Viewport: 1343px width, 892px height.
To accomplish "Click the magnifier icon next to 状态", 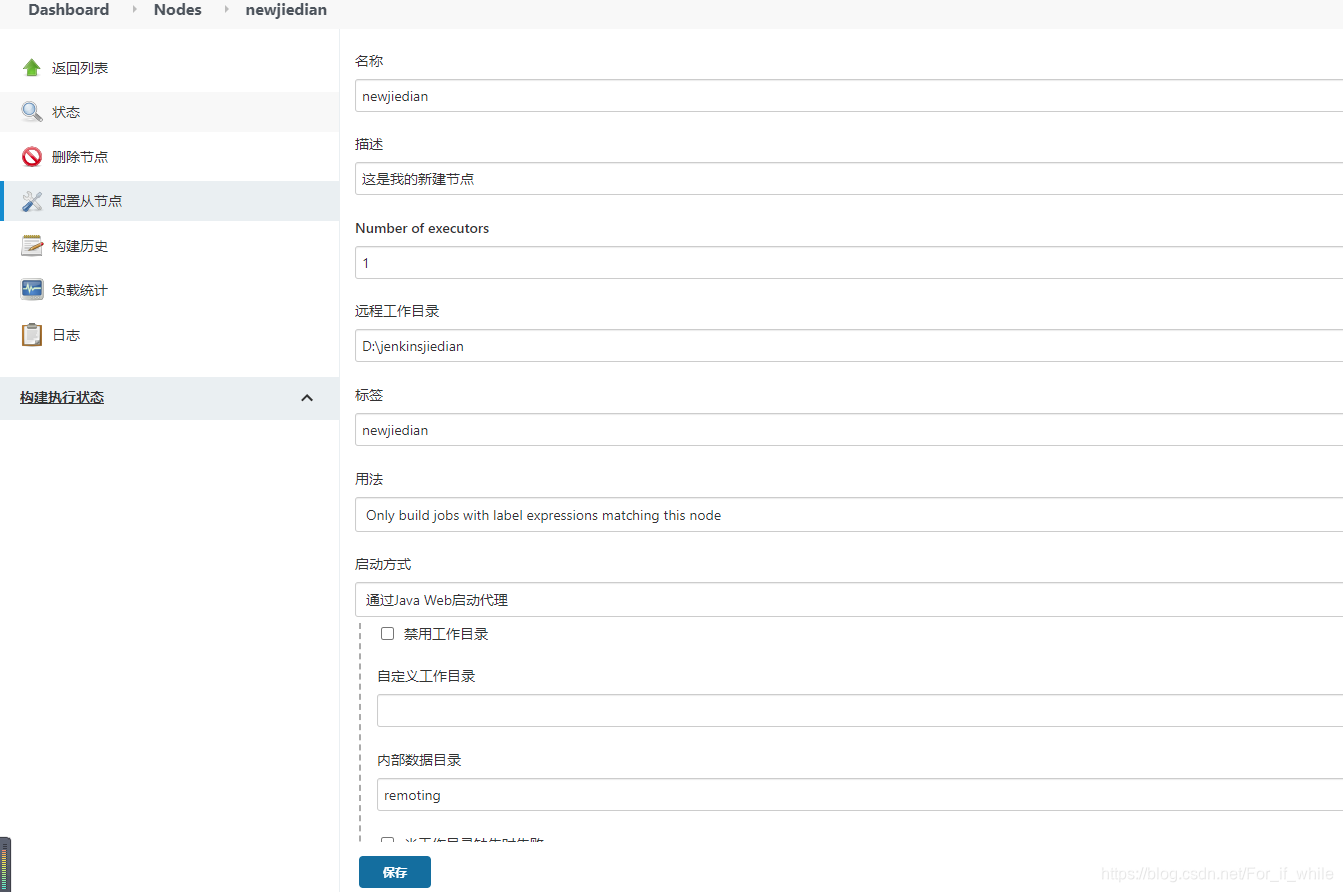I will click(x=32, y=112).
